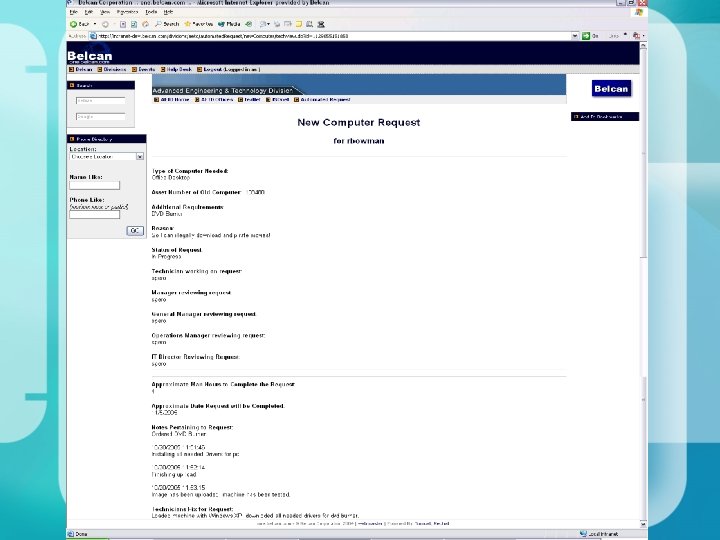Click the Done status bar text
This screenshot has width=720, height=540.
(81, 534)
